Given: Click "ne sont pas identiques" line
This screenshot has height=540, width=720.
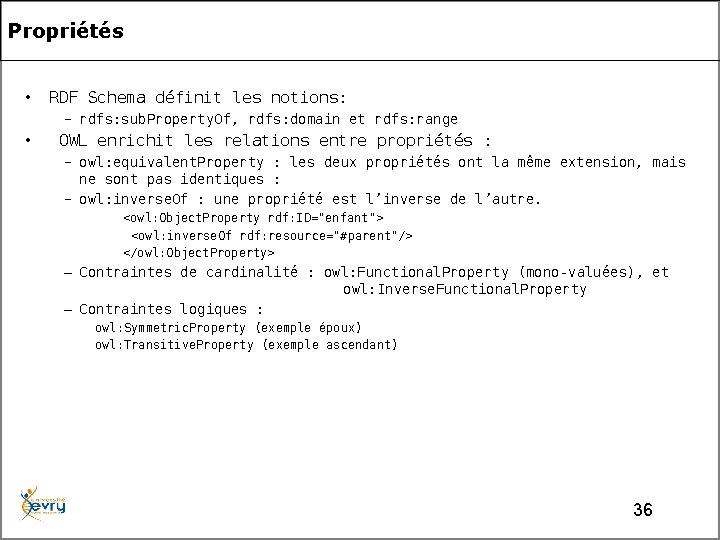Looking at the screenshot, I should pyautogui.click(x=179, y=180).
